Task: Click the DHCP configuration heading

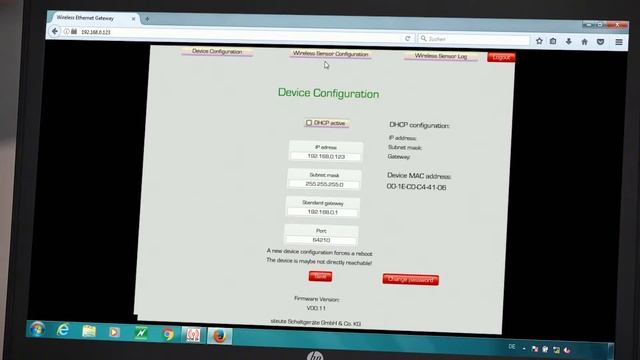Action: click(419, 125)
